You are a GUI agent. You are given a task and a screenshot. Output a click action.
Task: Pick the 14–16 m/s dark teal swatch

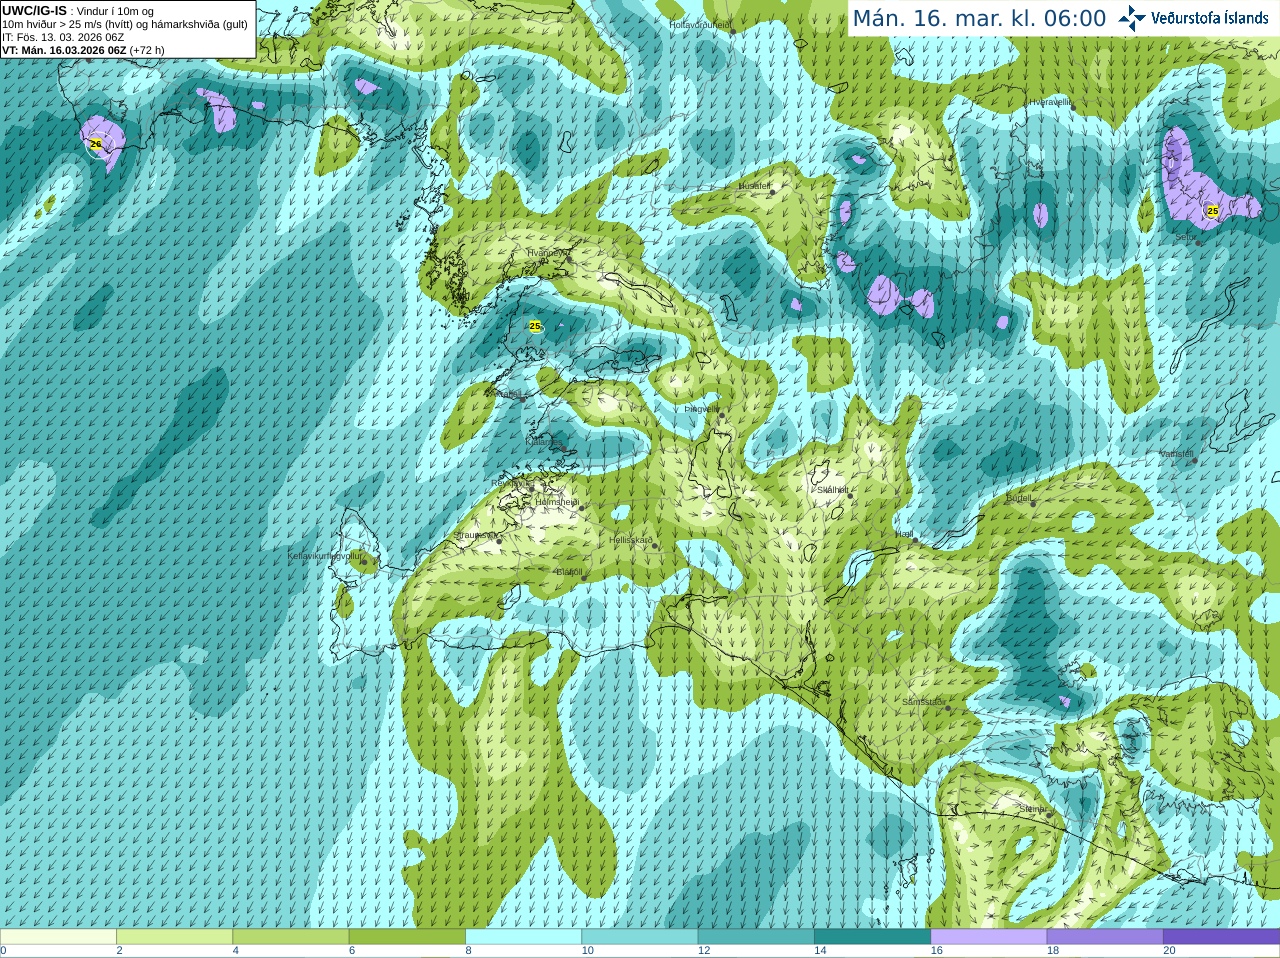point(872,937)
